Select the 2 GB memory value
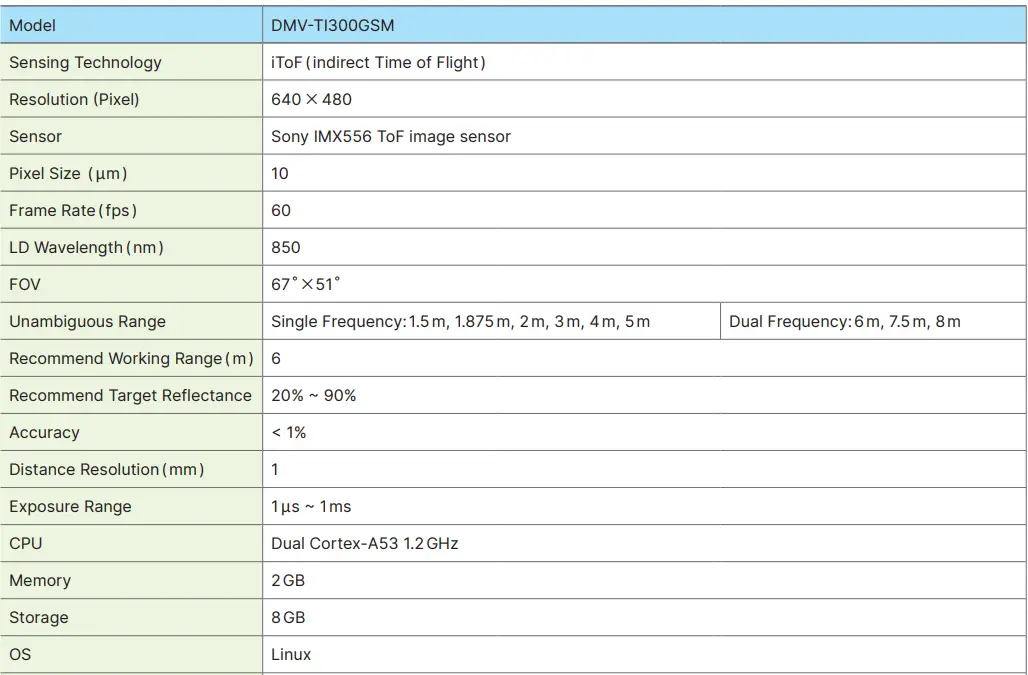Screen dimensions: 1028x675 pos(288,580)
